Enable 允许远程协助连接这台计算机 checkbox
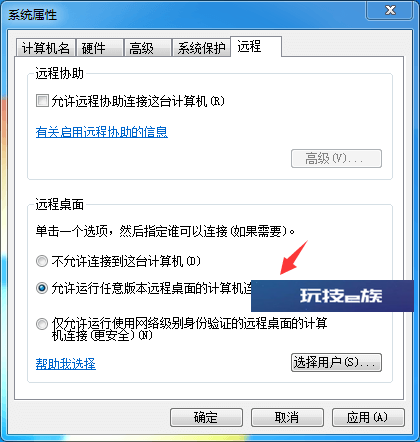 [x=42, y=101]
